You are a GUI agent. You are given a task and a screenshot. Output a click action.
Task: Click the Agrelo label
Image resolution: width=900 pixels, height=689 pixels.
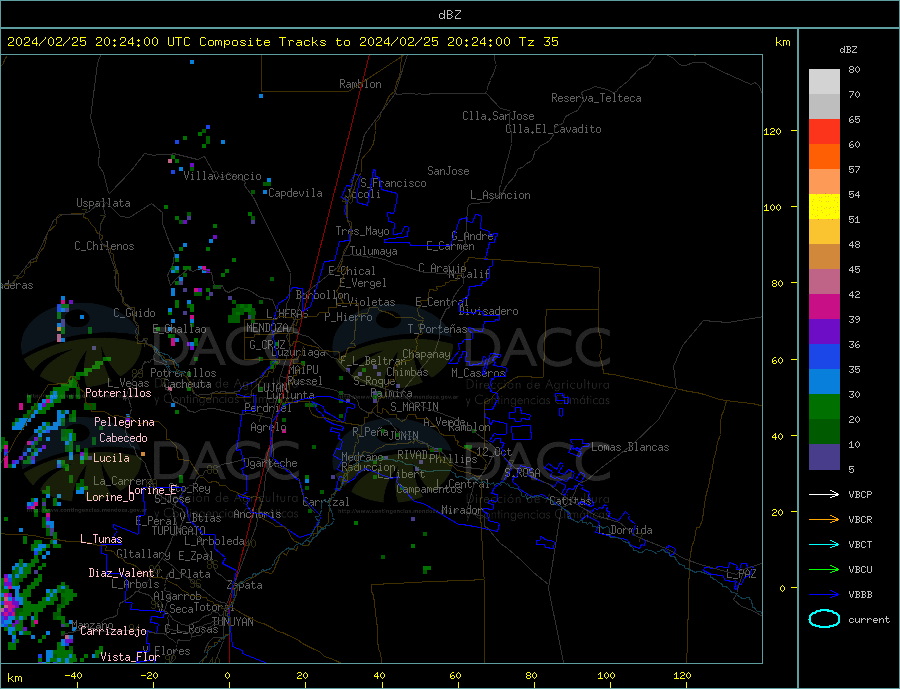click(268, 427)
